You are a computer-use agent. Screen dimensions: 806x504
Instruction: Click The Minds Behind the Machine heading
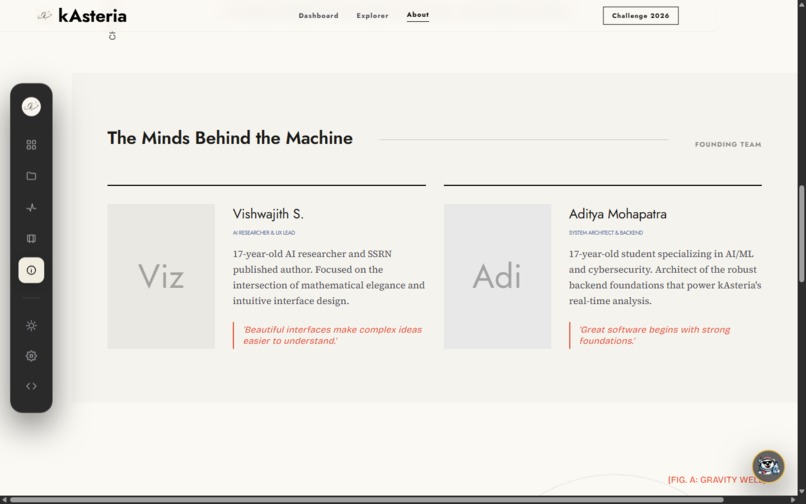230,138
